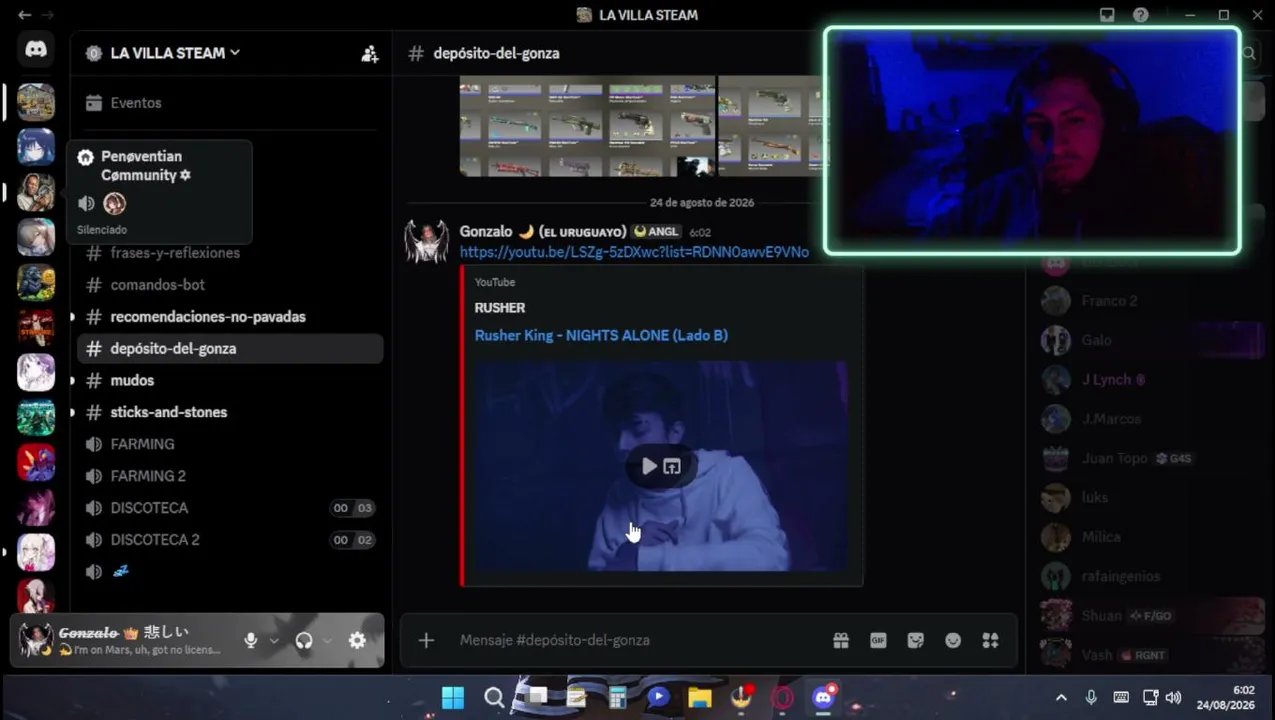This screenshot has height=720, width=1275.
Task: Select the topmost server icon in server list
Action: click(36, 102)
